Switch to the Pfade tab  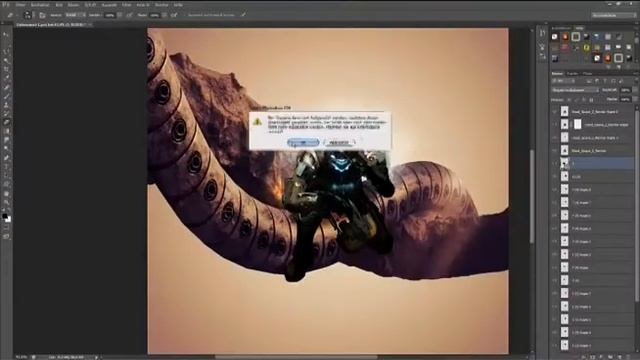coord(588,73)
